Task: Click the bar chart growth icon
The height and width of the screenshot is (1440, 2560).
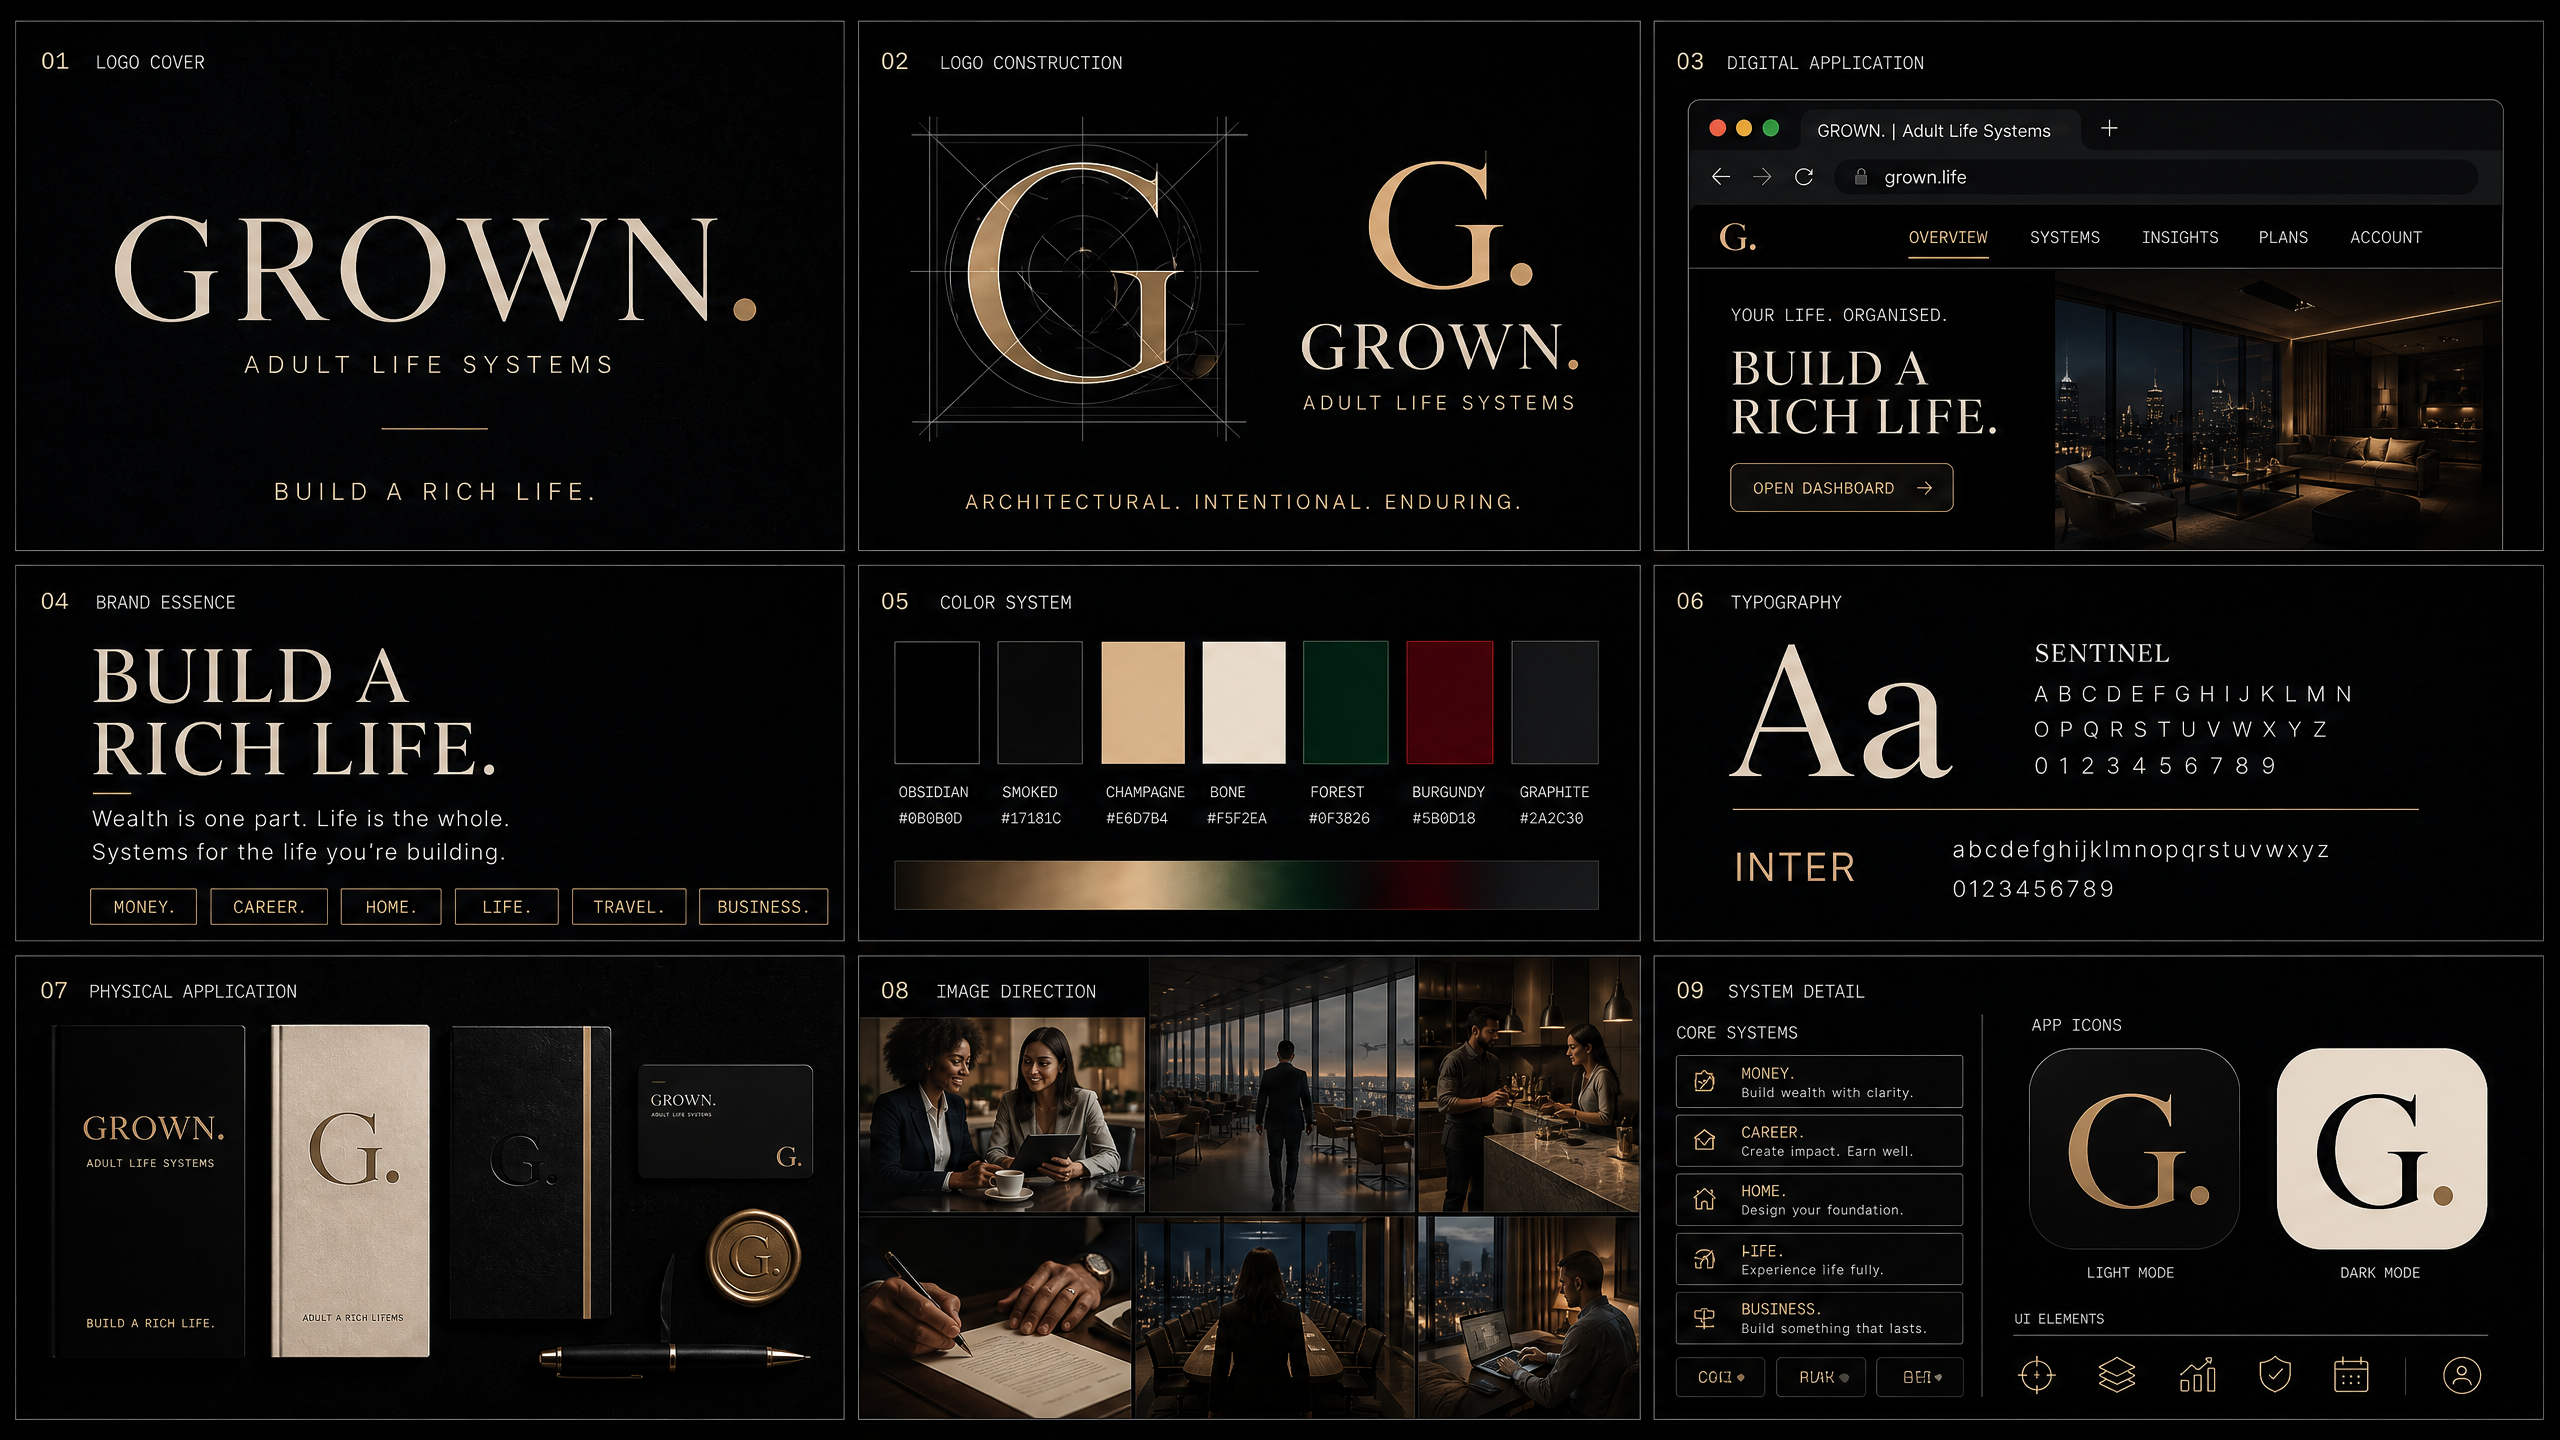Action: (x=2197, y=1376)
